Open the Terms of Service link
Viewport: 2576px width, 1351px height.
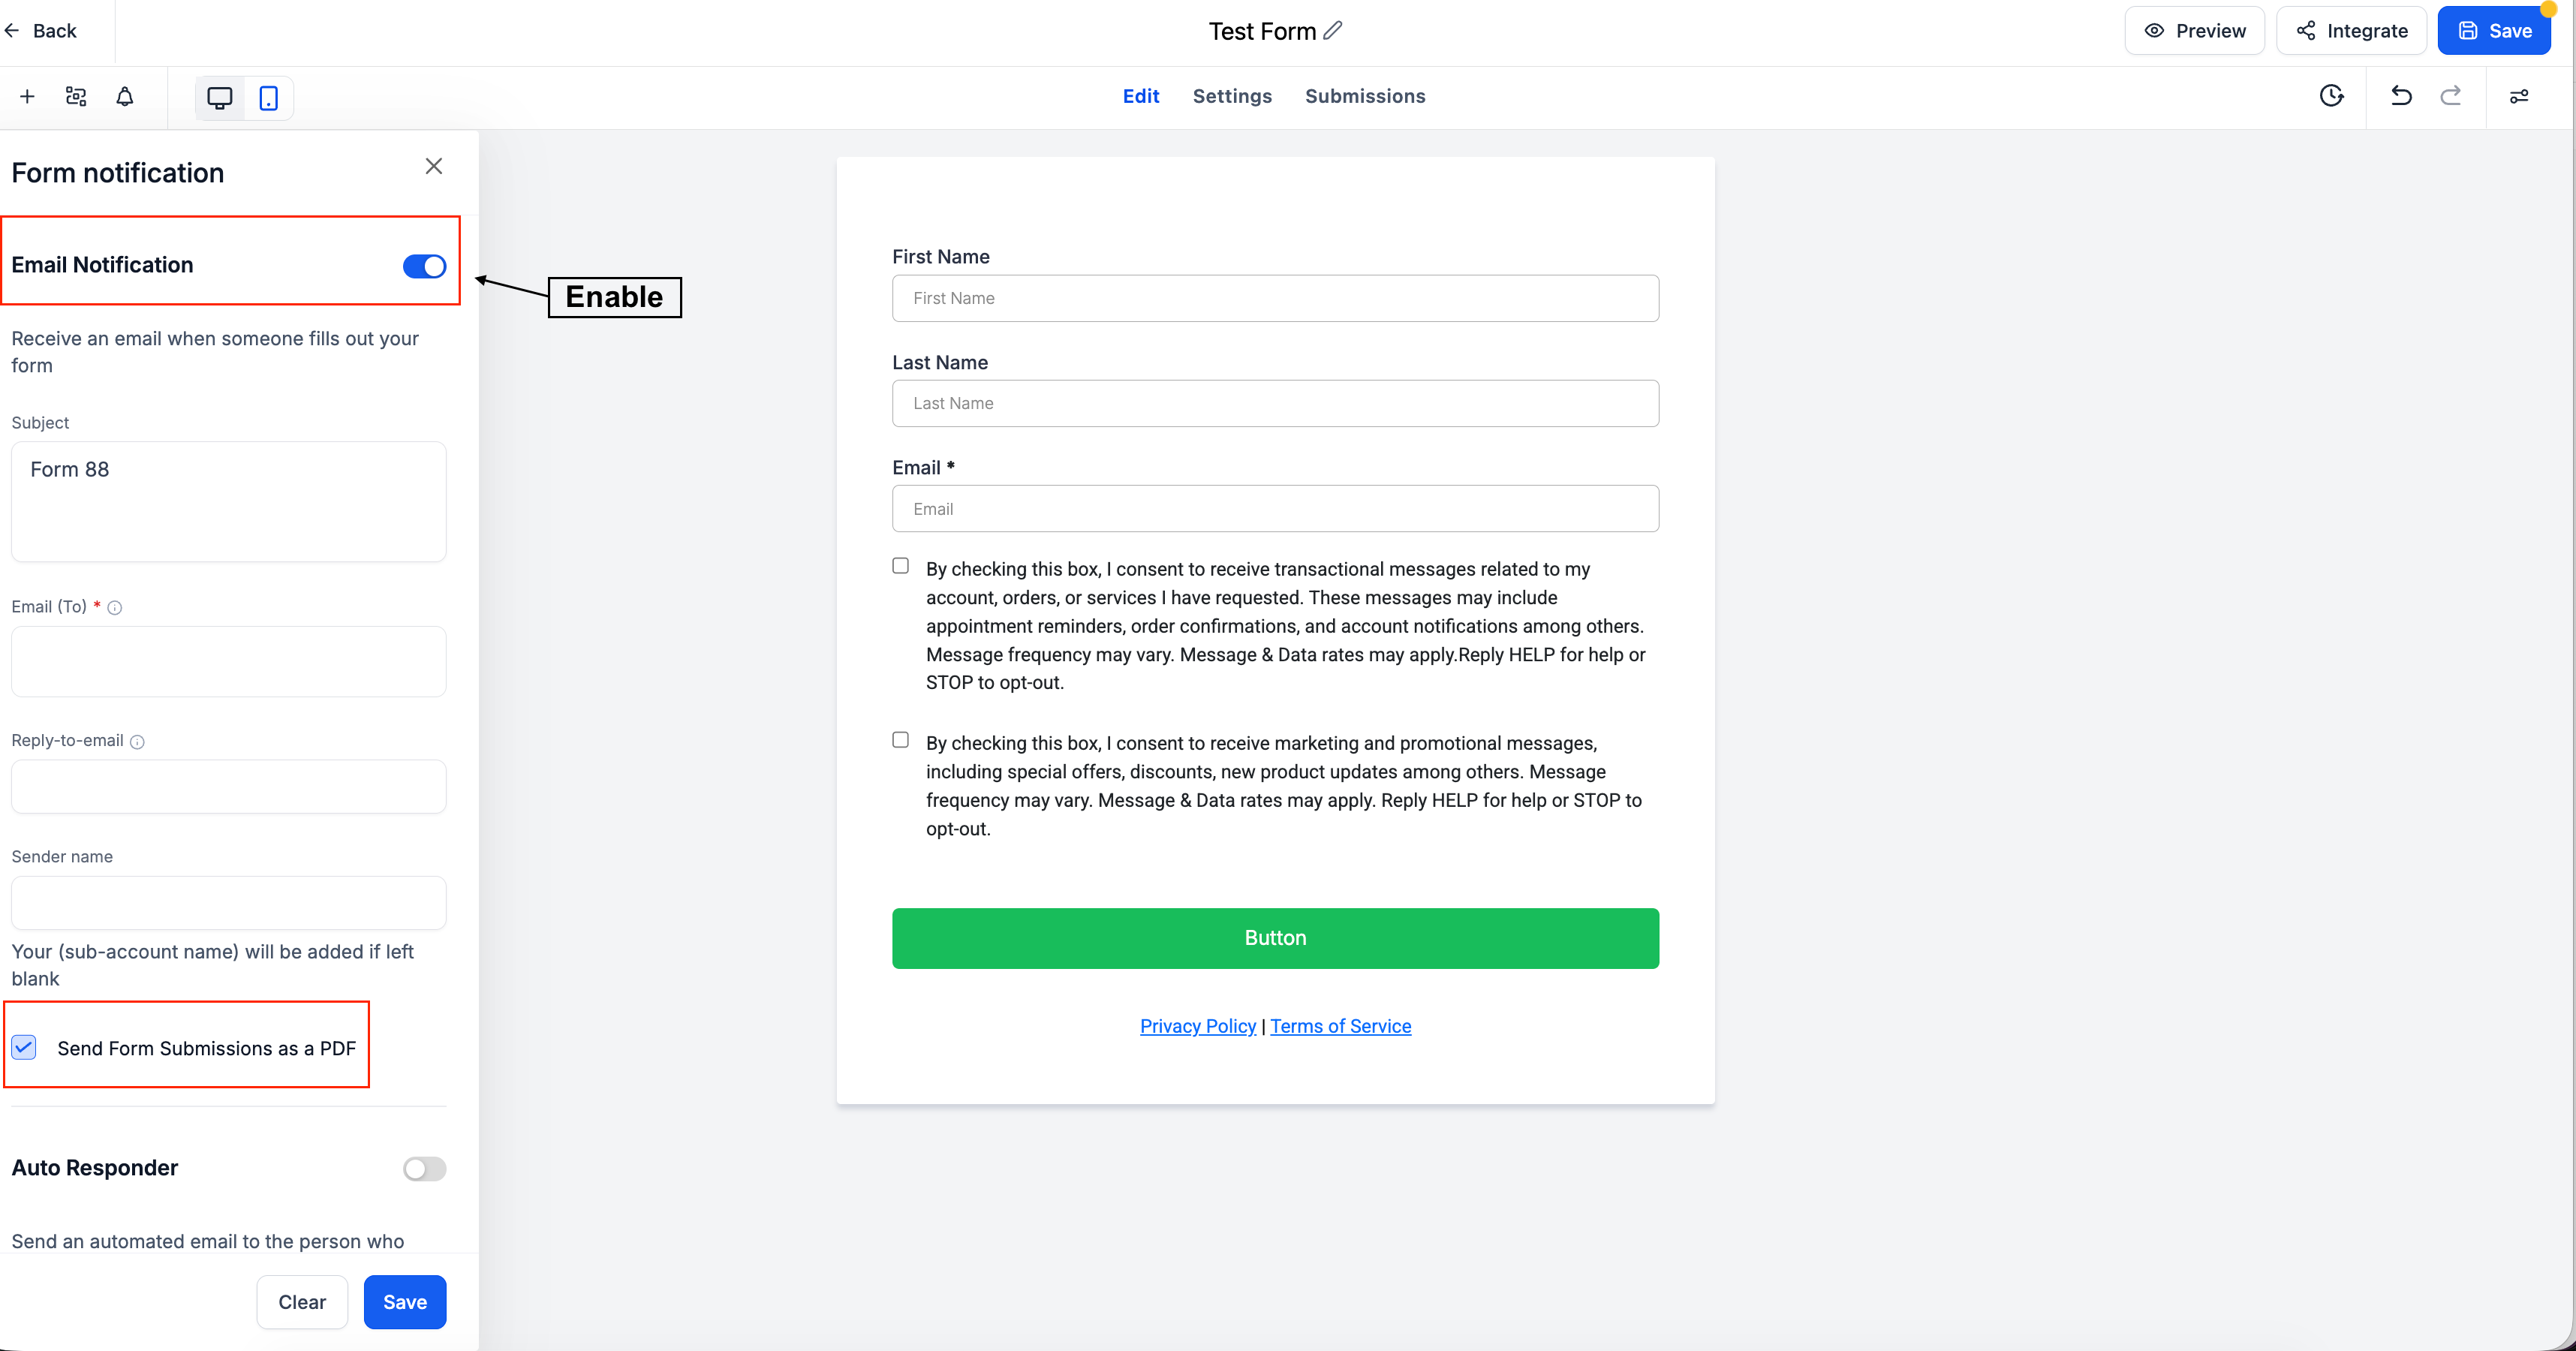[1341, 1026]
